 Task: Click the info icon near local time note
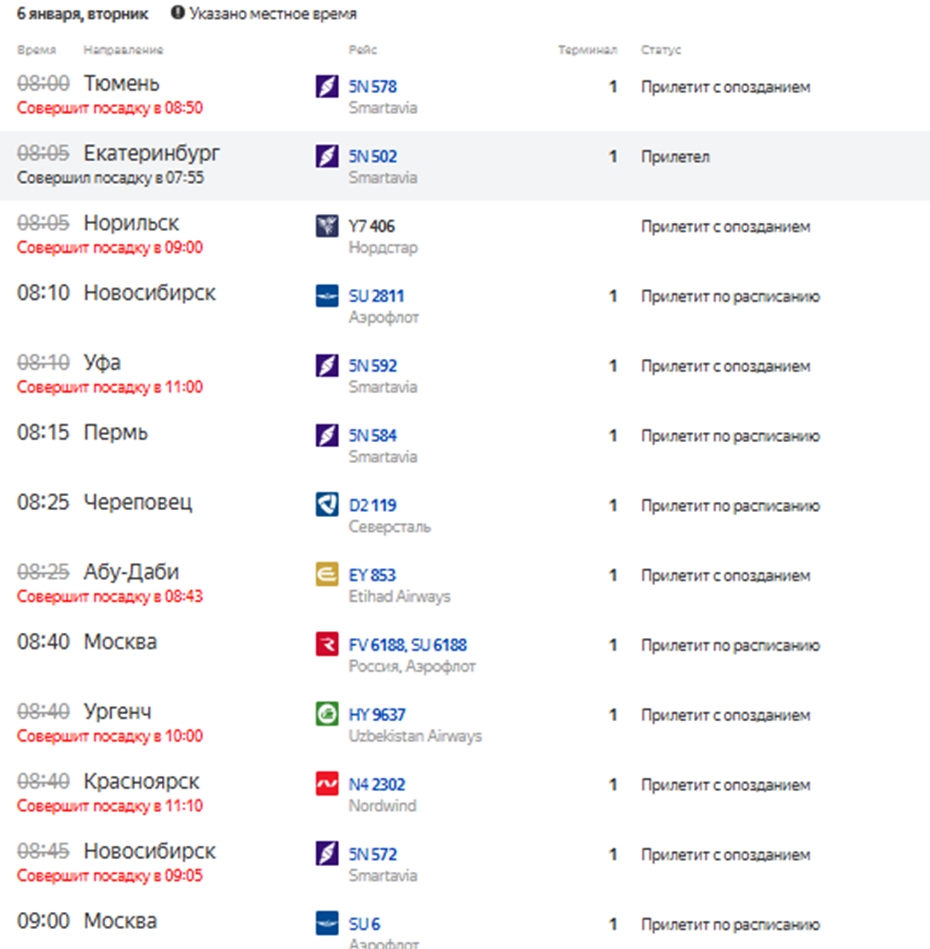coord(178,14)
